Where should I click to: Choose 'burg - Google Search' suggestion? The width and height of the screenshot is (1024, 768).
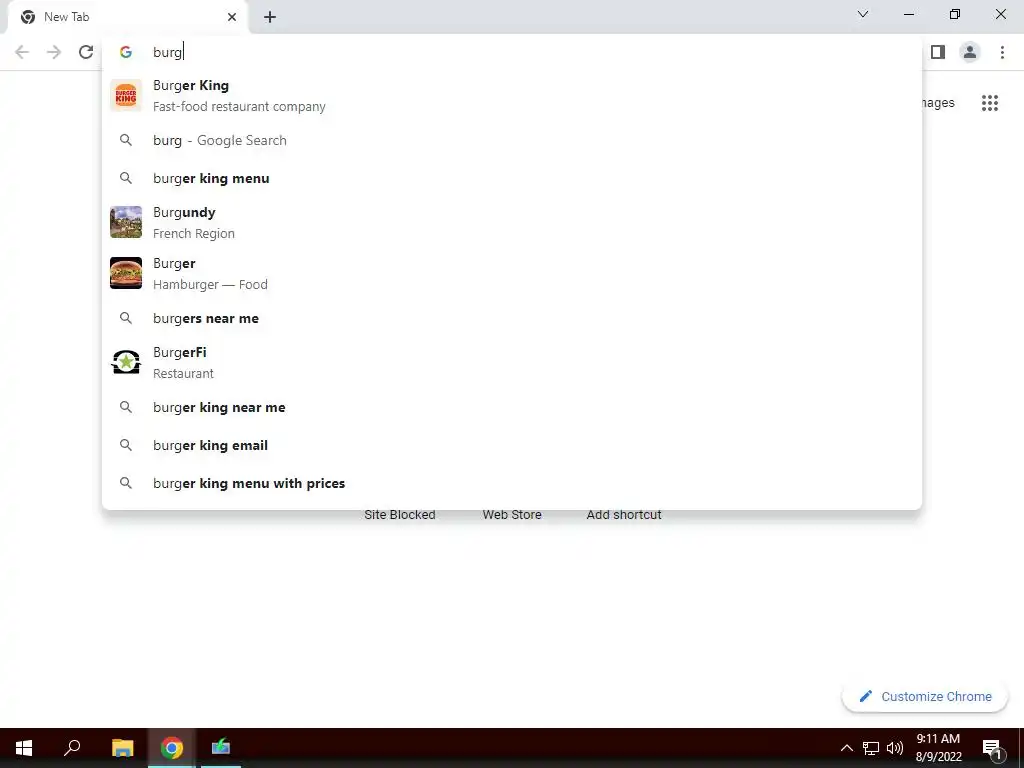(511, 140)
